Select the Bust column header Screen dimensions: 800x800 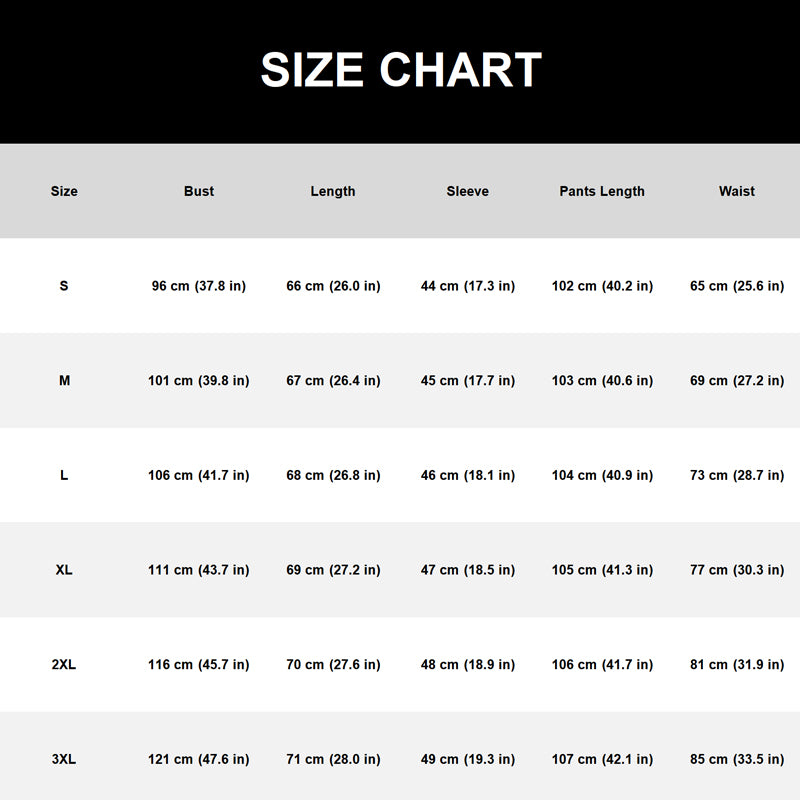click(199, 191)
